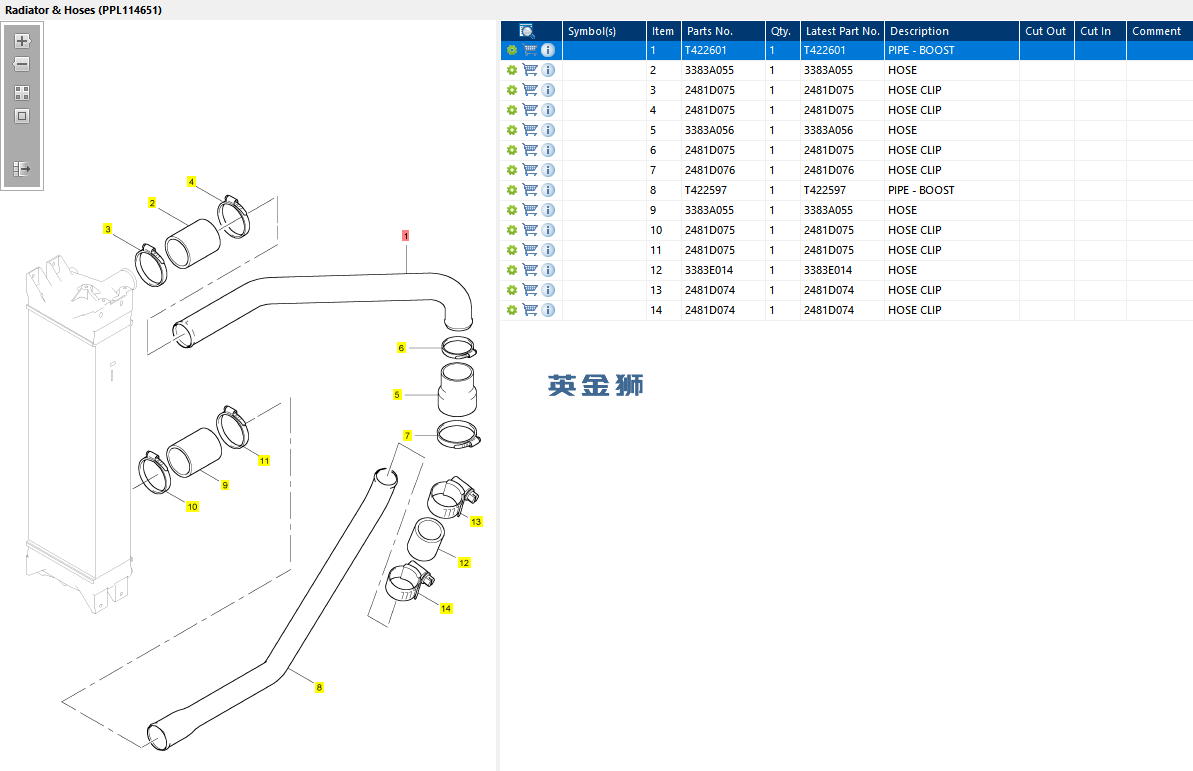1193x771 pixels.
Task: Select callout 1 on the boost pipe
Action: [x=406, y=236]
